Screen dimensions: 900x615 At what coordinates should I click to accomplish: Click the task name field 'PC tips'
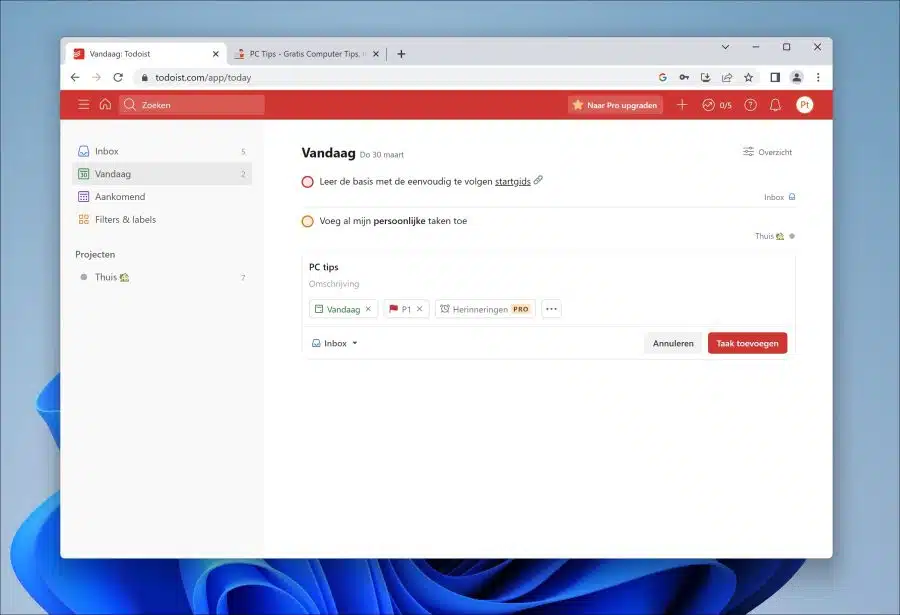click(x=548, y=267)
